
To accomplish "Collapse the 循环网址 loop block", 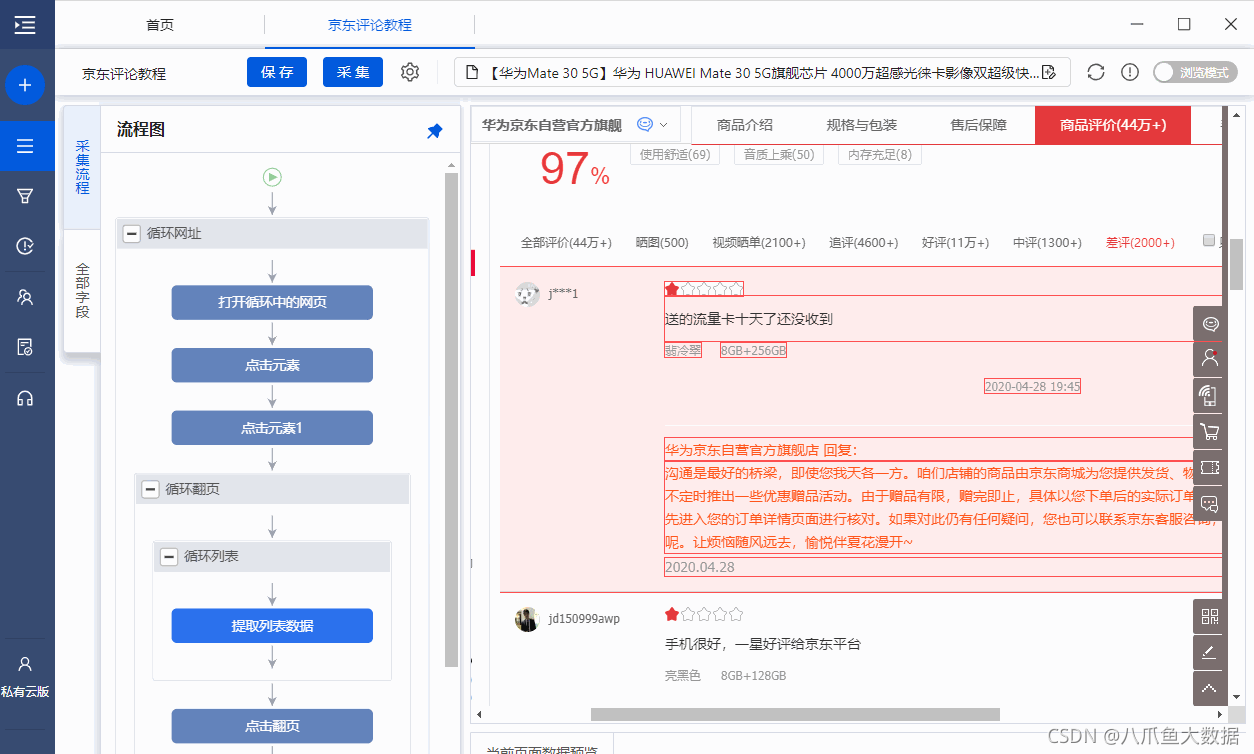I will 131,233.
